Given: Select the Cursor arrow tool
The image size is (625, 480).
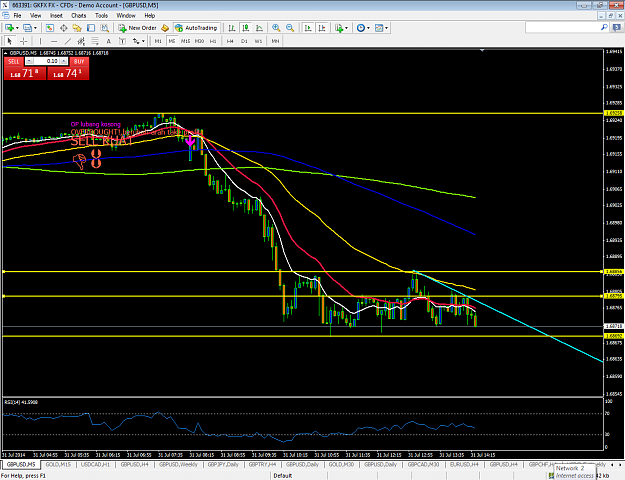Looking at the screenshot, I should point(10,41).
